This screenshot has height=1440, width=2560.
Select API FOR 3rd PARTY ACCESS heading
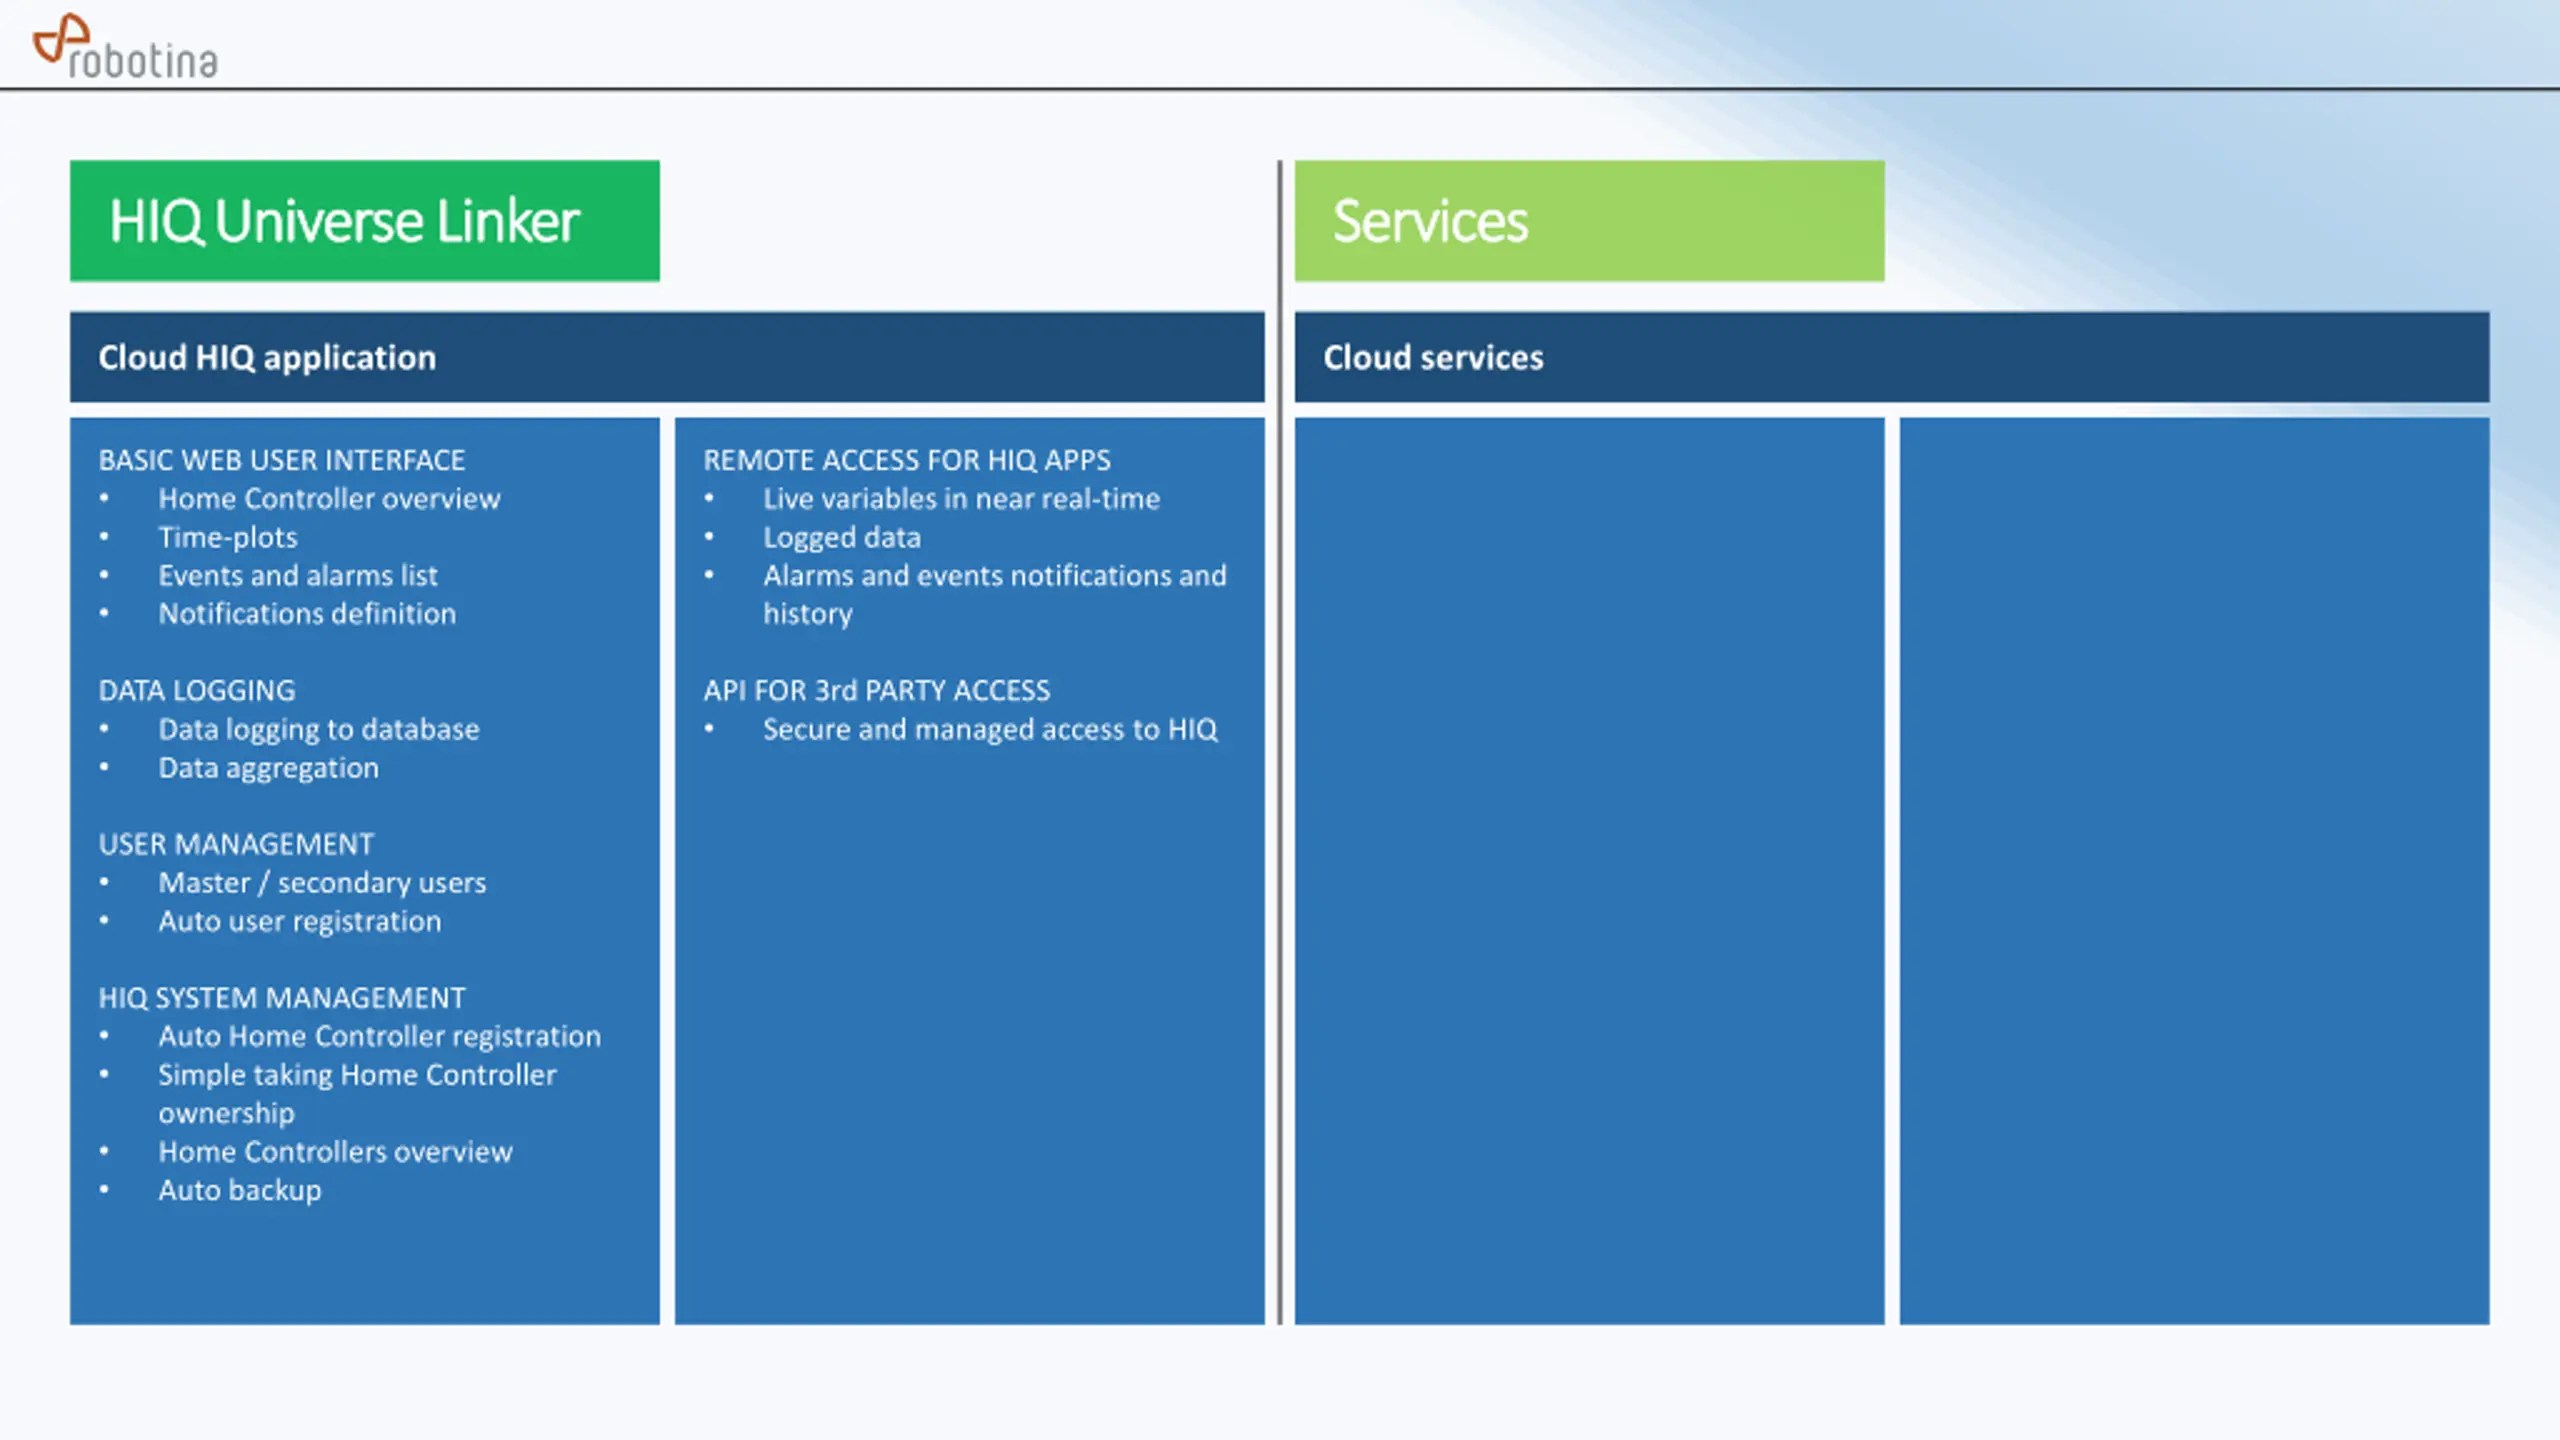point(877,691)
